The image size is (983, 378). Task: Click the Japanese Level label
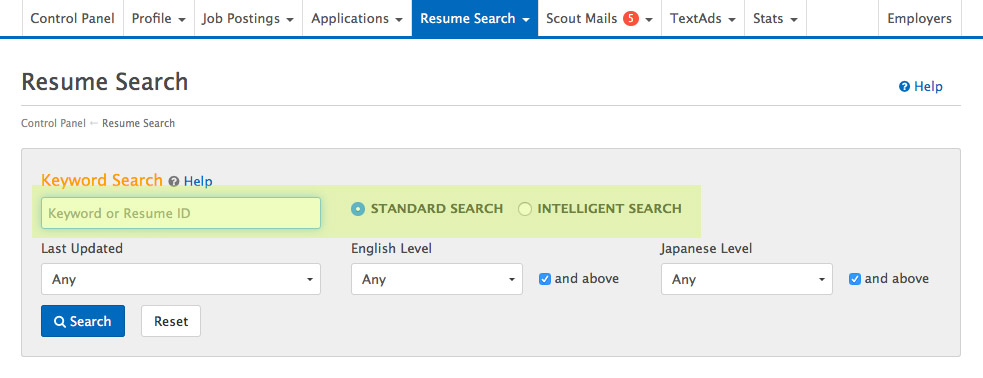(706, 248)
